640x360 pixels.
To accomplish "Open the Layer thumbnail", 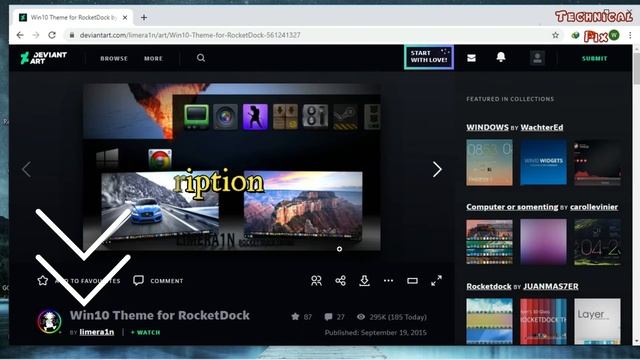I will (x=597, y=321).
